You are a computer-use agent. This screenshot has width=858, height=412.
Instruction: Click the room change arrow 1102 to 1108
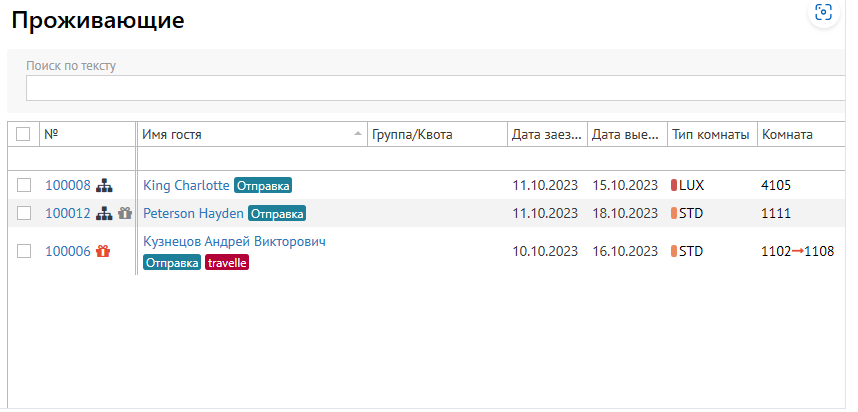pyautogui.click(x=798, y=252)
